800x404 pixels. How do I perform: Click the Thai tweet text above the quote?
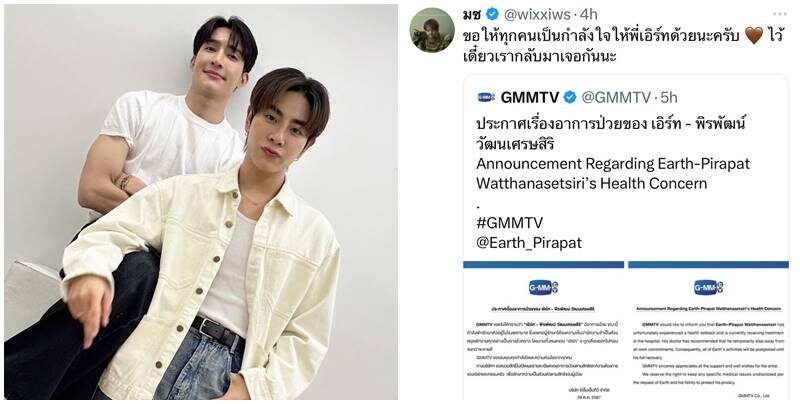click(622, 45)
